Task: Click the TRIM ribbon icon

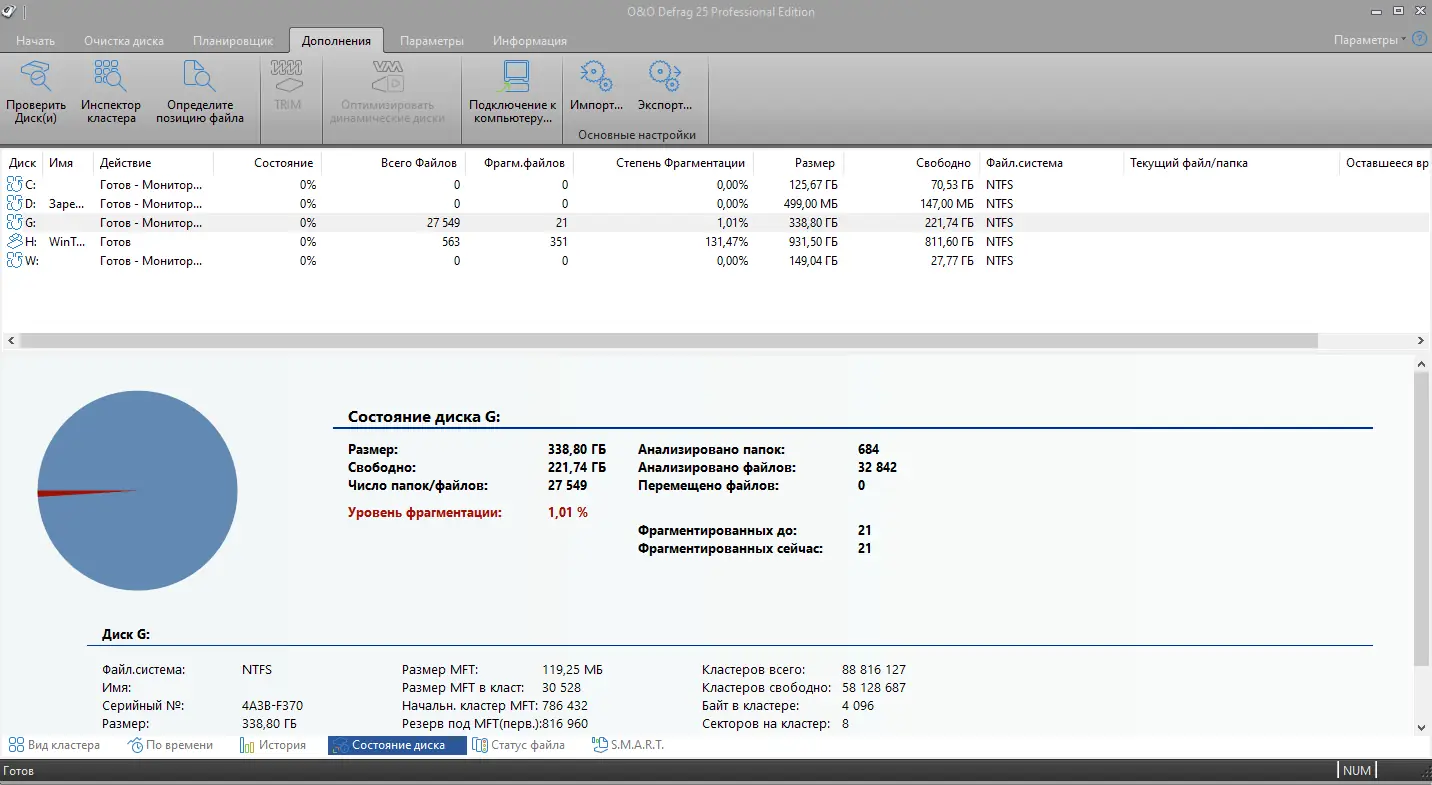Action: [287, 85]
